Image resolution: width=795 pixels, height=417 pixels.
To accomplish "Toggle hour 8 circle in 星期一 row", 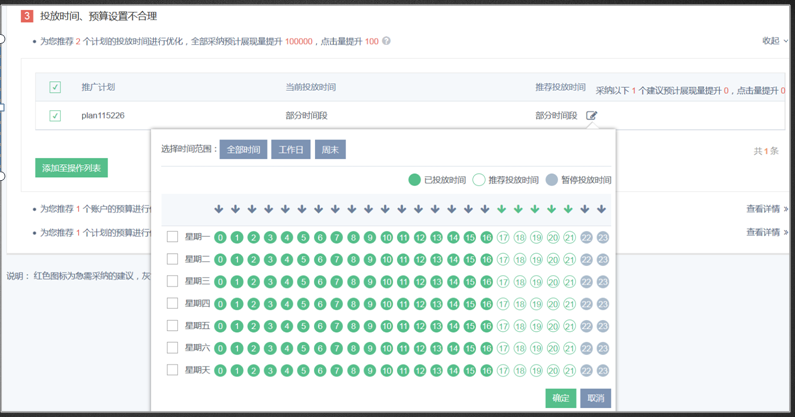I will point(353,238).
